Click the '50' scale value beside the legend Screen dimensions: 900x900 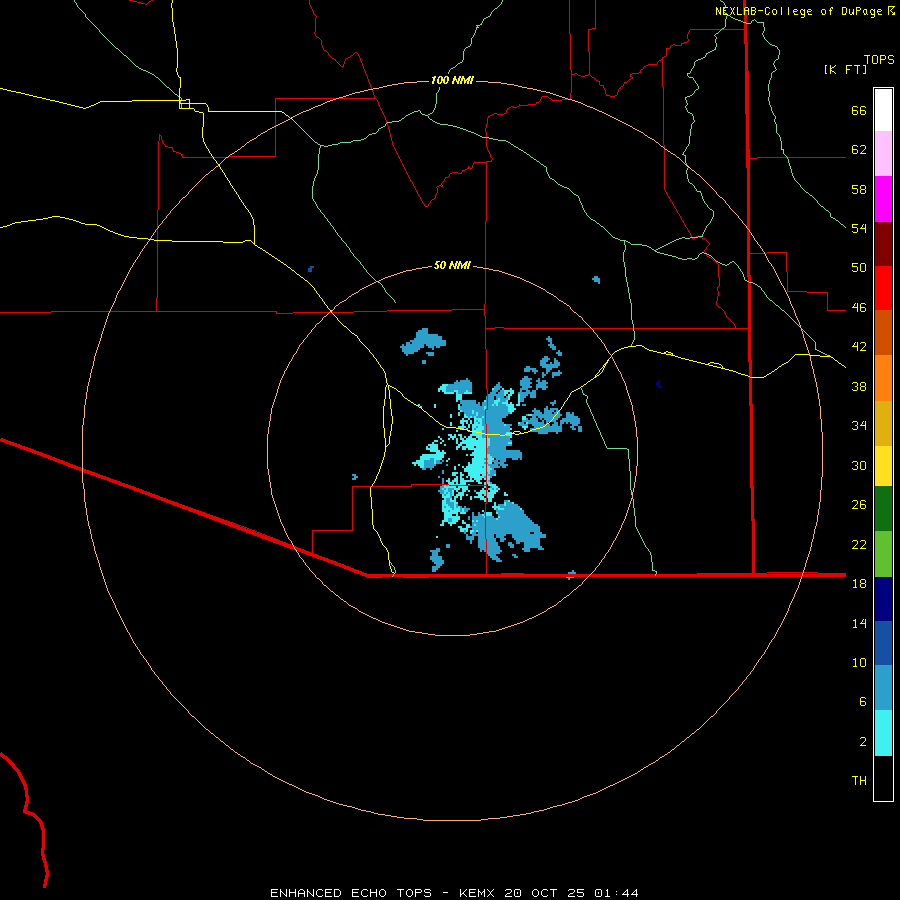[x=859, y=268]
